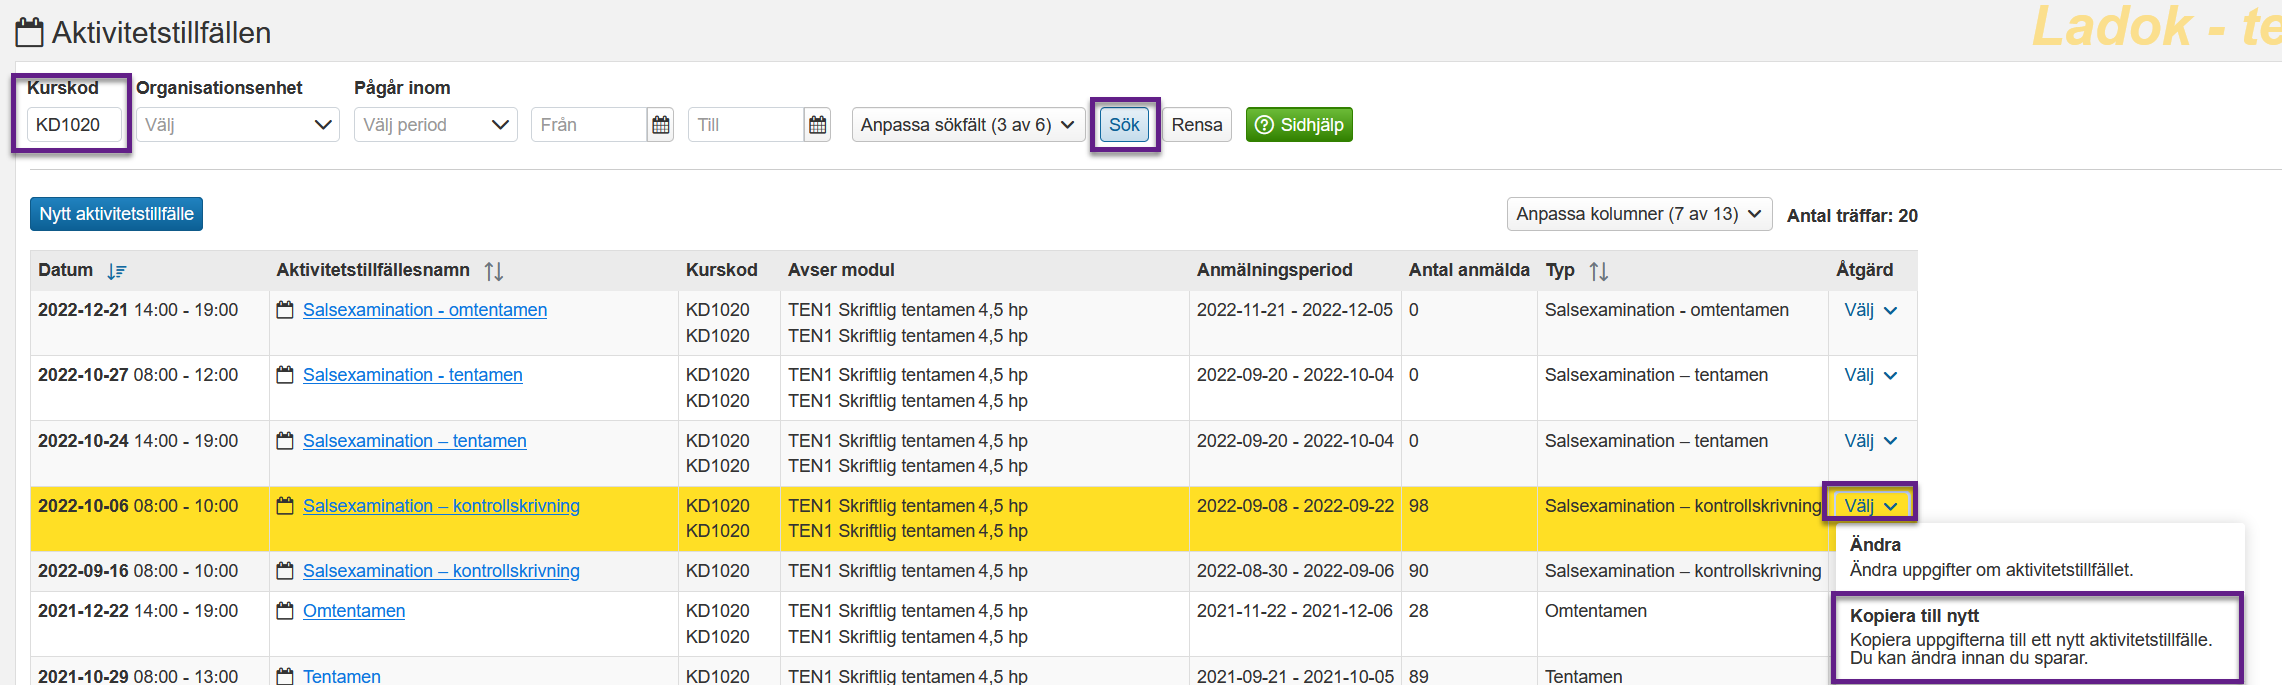This screenshot has height=685, width=2282.
Task: Click date 2021-12-22 14:00 - 19:00 cell
Action: pos(138,611)
